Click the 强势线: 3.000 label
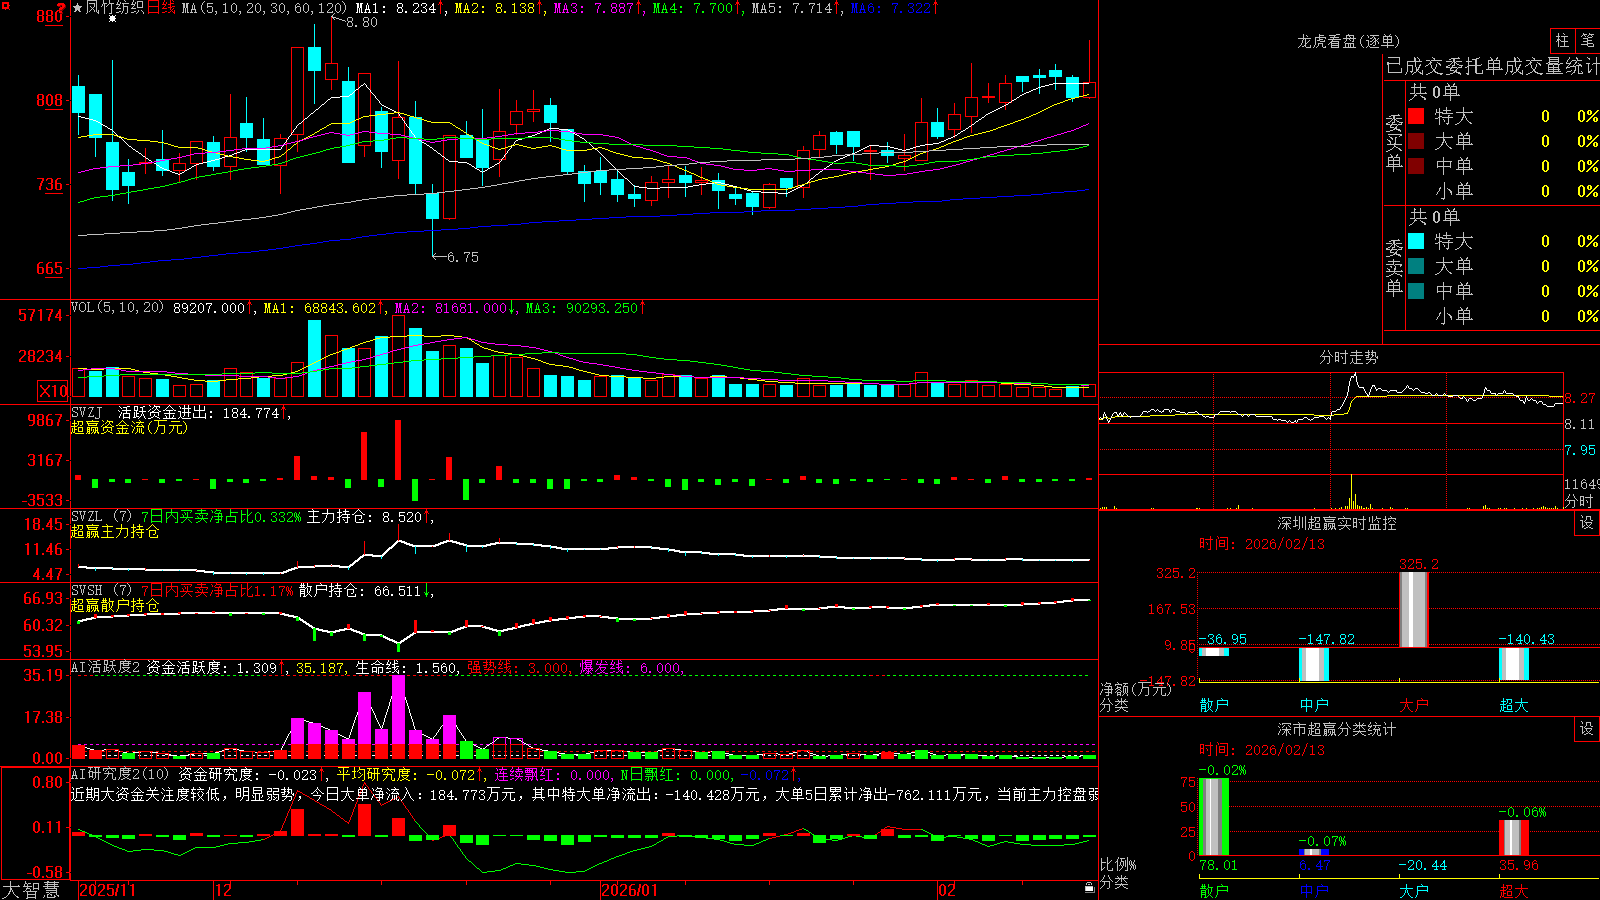This screenshot has width=1600, height=900. 519,668
